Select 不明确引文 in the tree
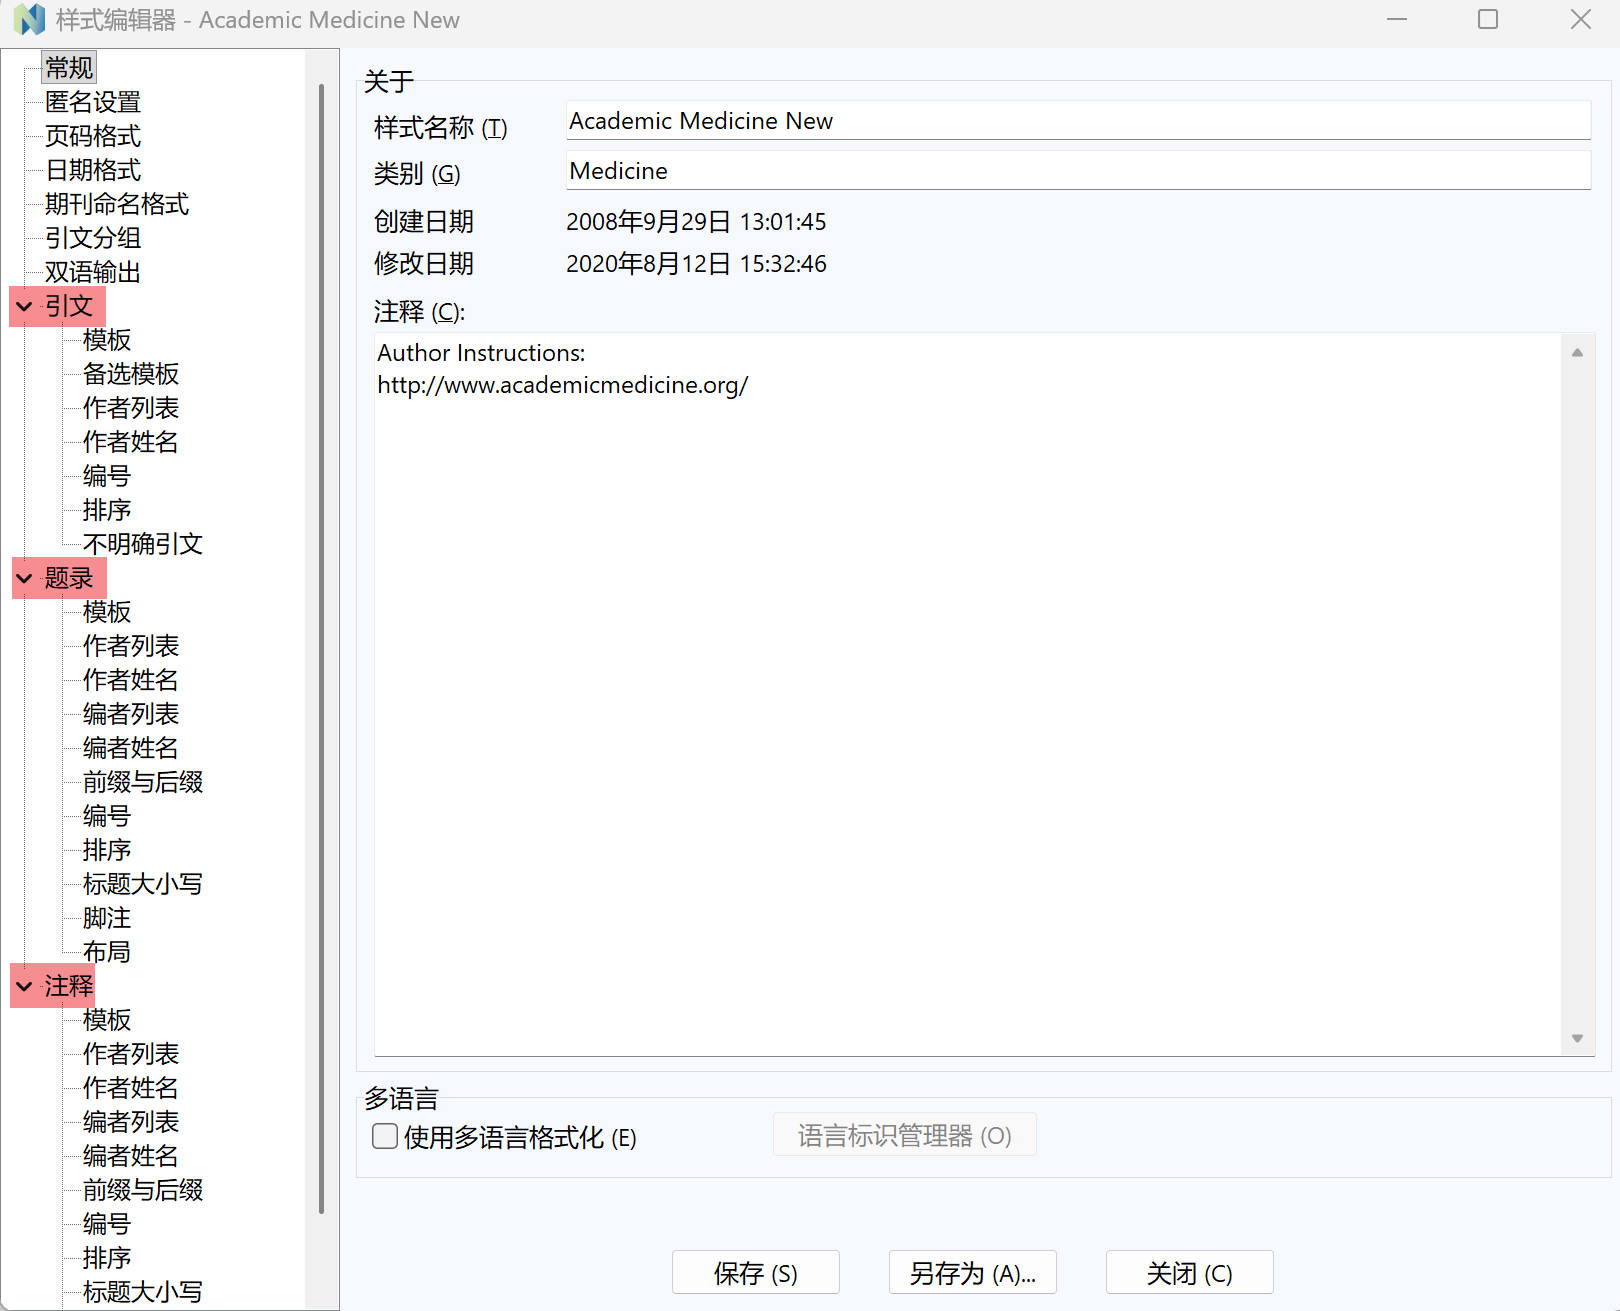This screenshot has height=1311, width=1620. tap(143, 544)
